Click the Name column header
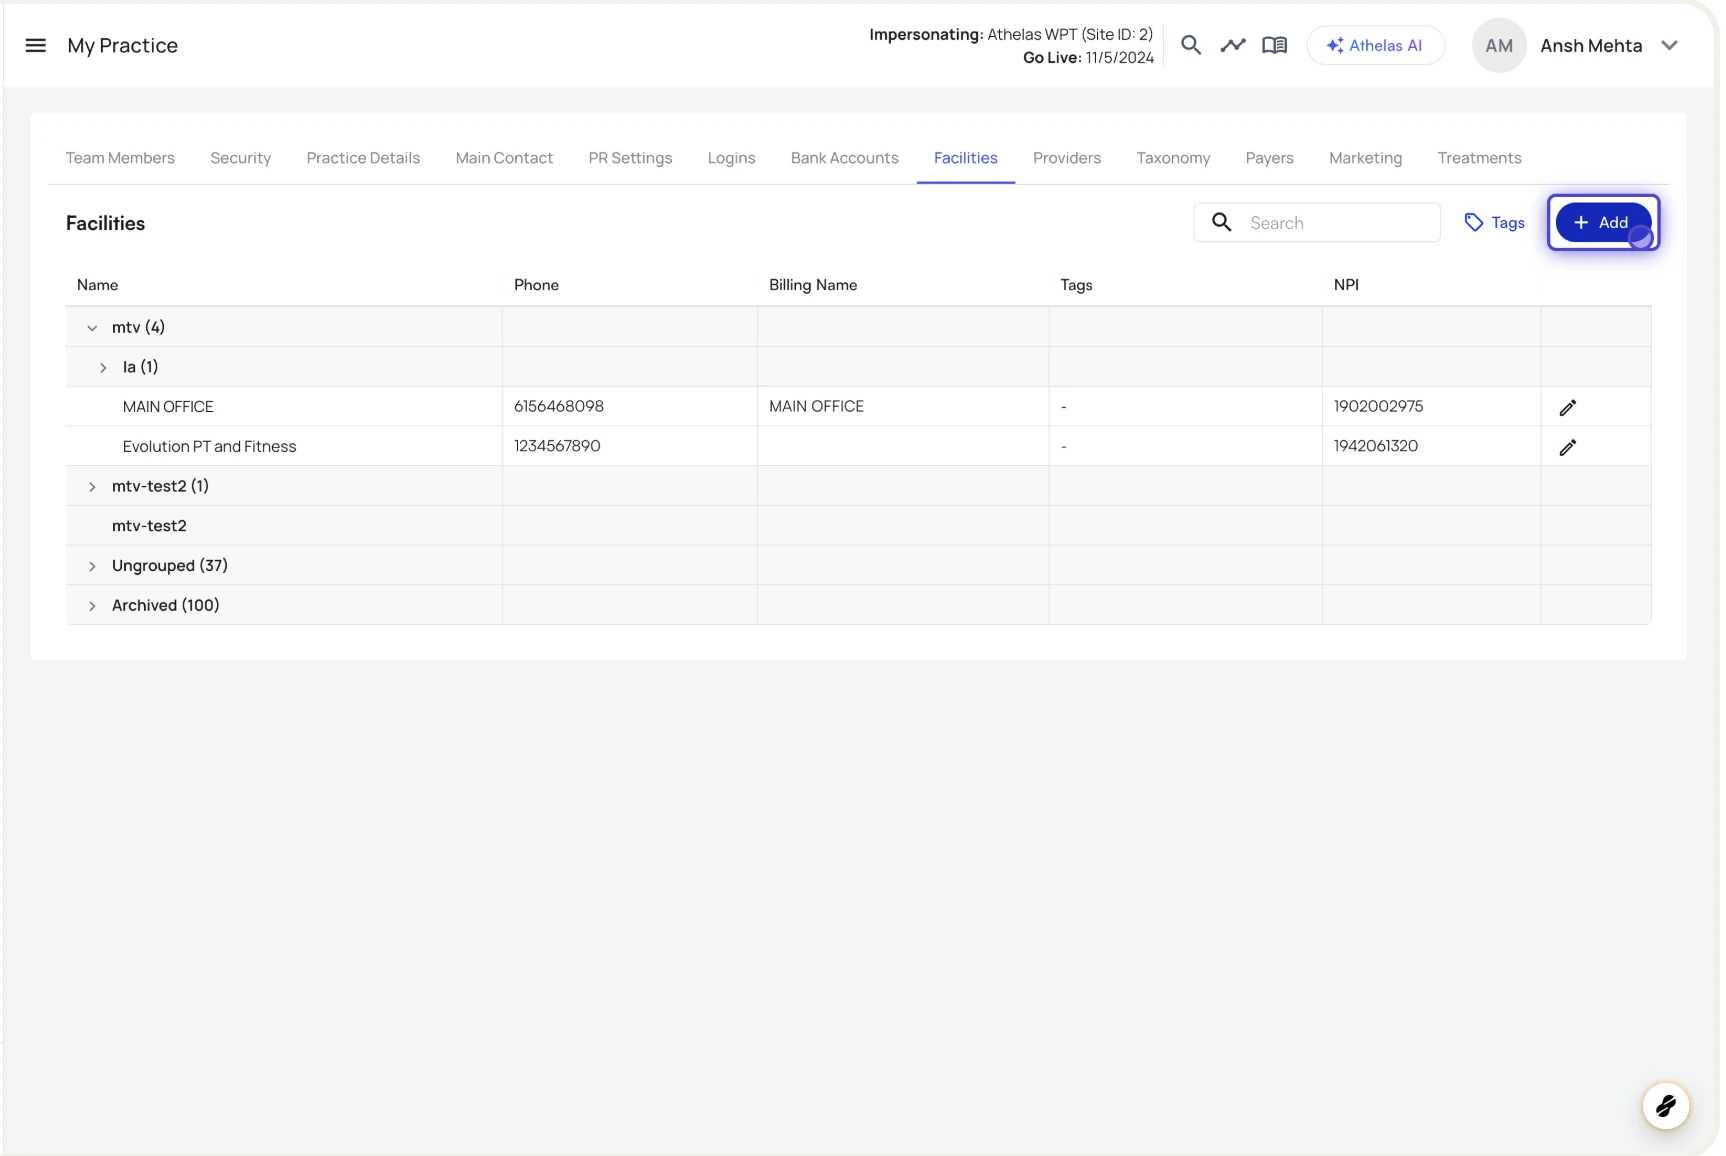Screen dimensions: 1726x1156 click(97, 285)
